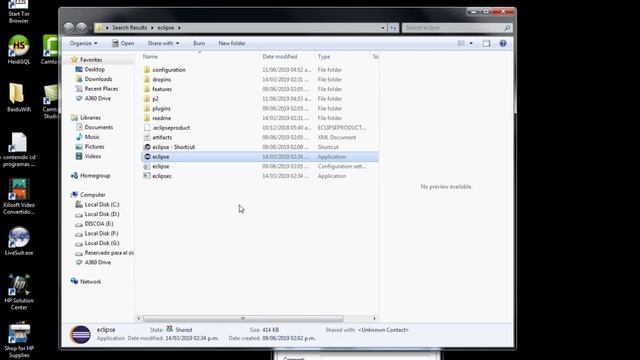Launch Xilisoft Video Converter desktop shortcut
The height and width of the screenshot is (360, 640).
[x=19, y=197]
